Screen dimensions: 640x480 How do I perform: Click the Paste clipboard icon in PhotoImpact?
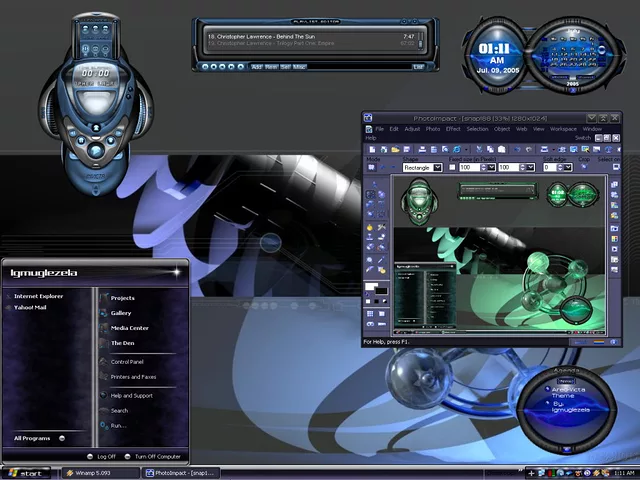(502, 150)
